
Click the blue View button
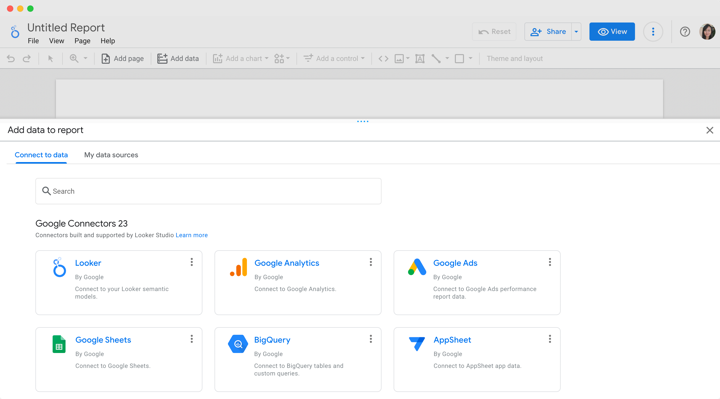tap(612, 32)
